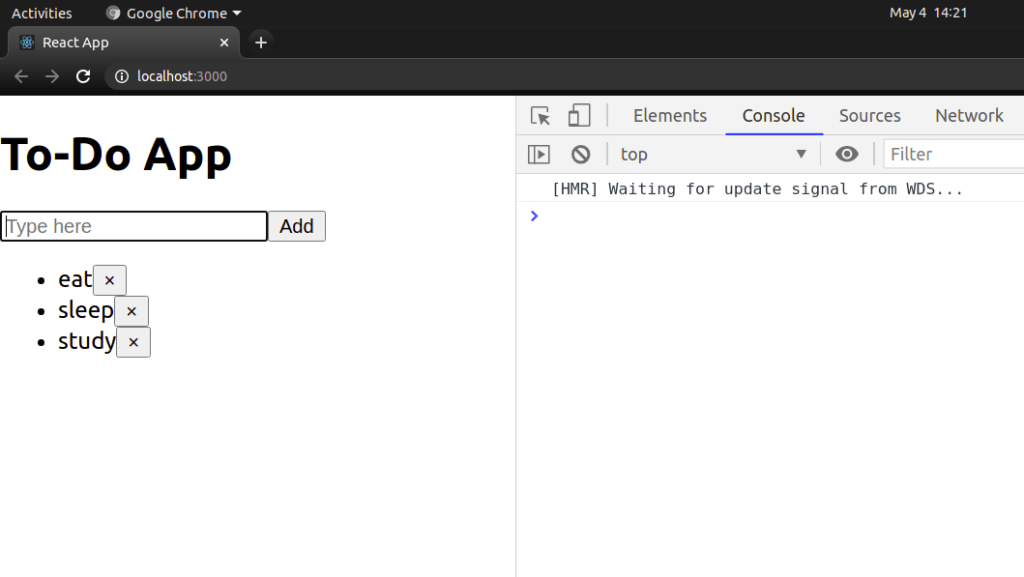Screen dimensions: 1024x577
Task: Open the Activities overview
Action: click(42, 13)
